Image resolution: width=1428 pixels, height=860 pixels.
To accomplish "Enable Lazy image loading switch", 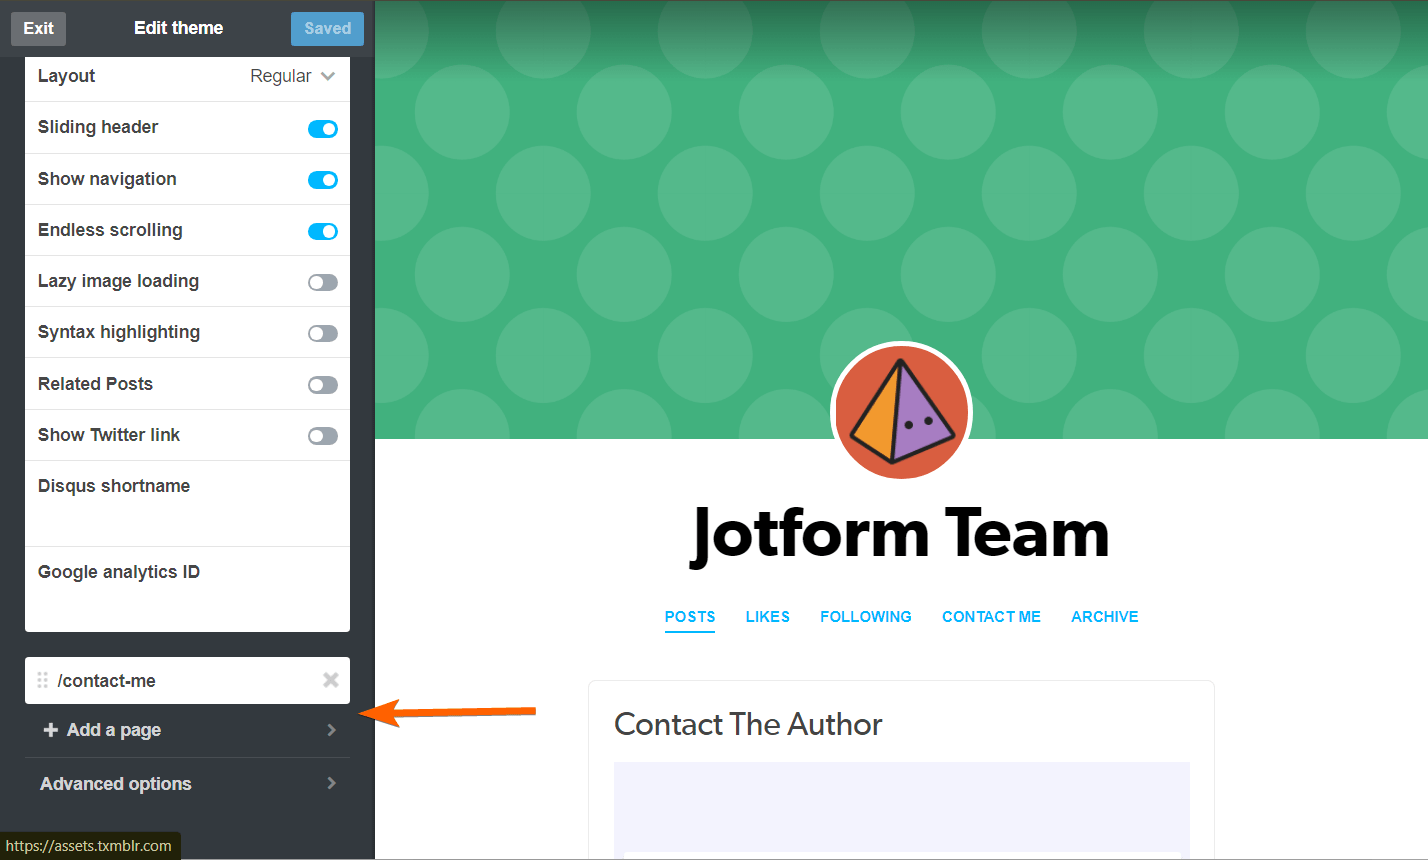I will [x=323, y=282].
